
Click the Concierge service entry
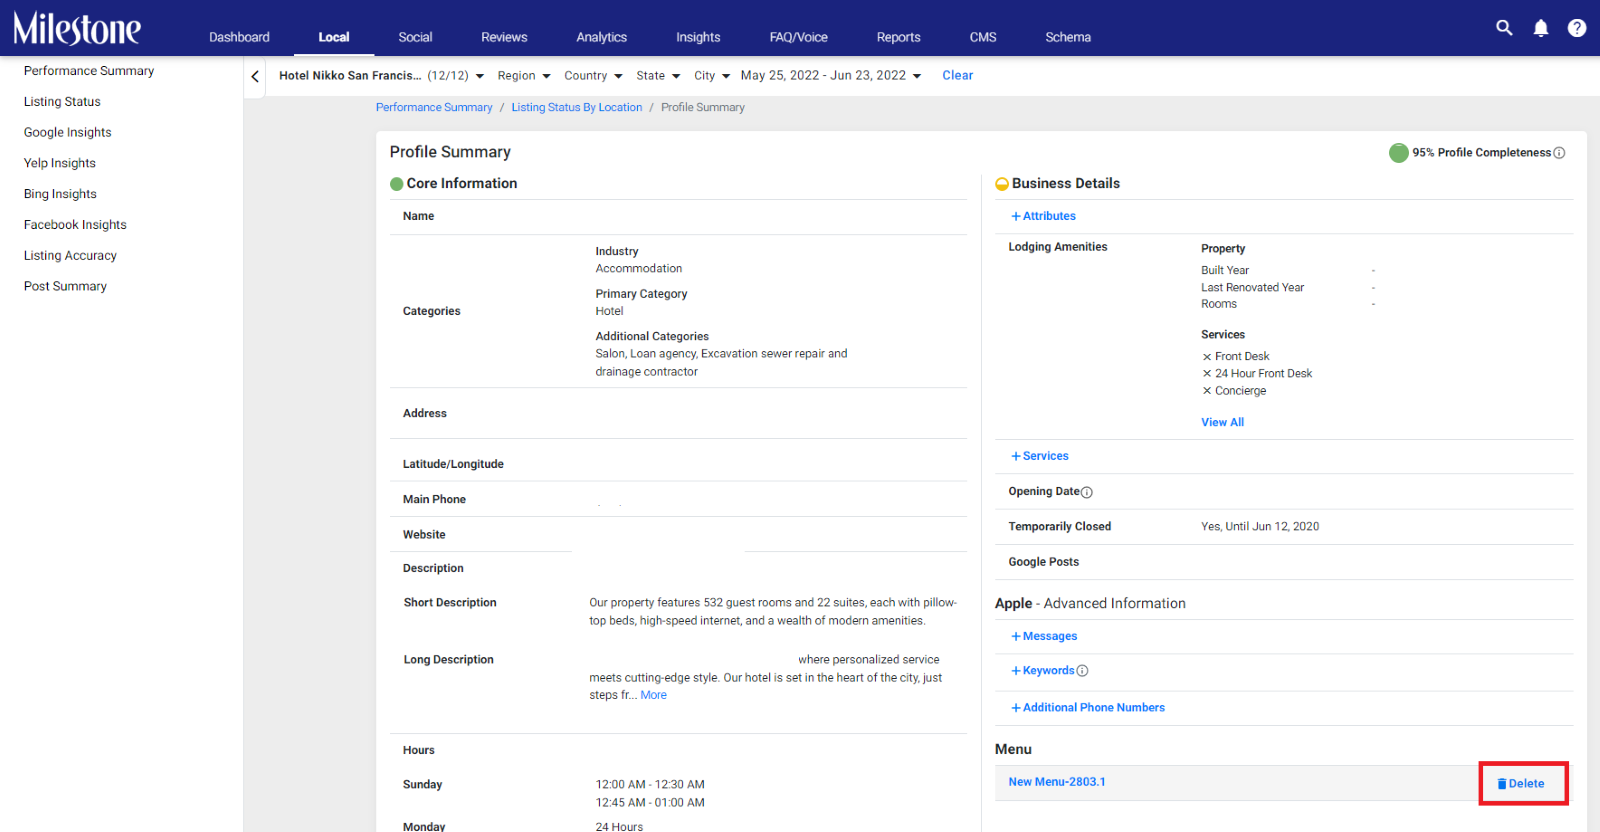point(1234,391)
